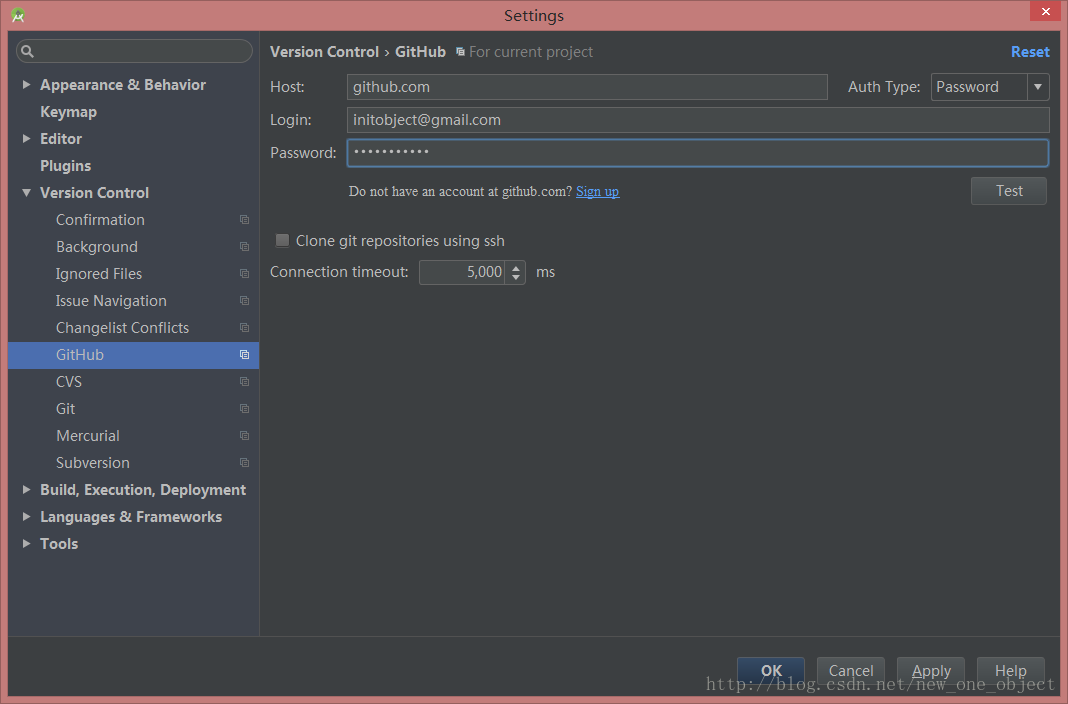Enable Clone git repositories using ssh
This screenshot has height=704, width=1068.
[x=282, y=240]
